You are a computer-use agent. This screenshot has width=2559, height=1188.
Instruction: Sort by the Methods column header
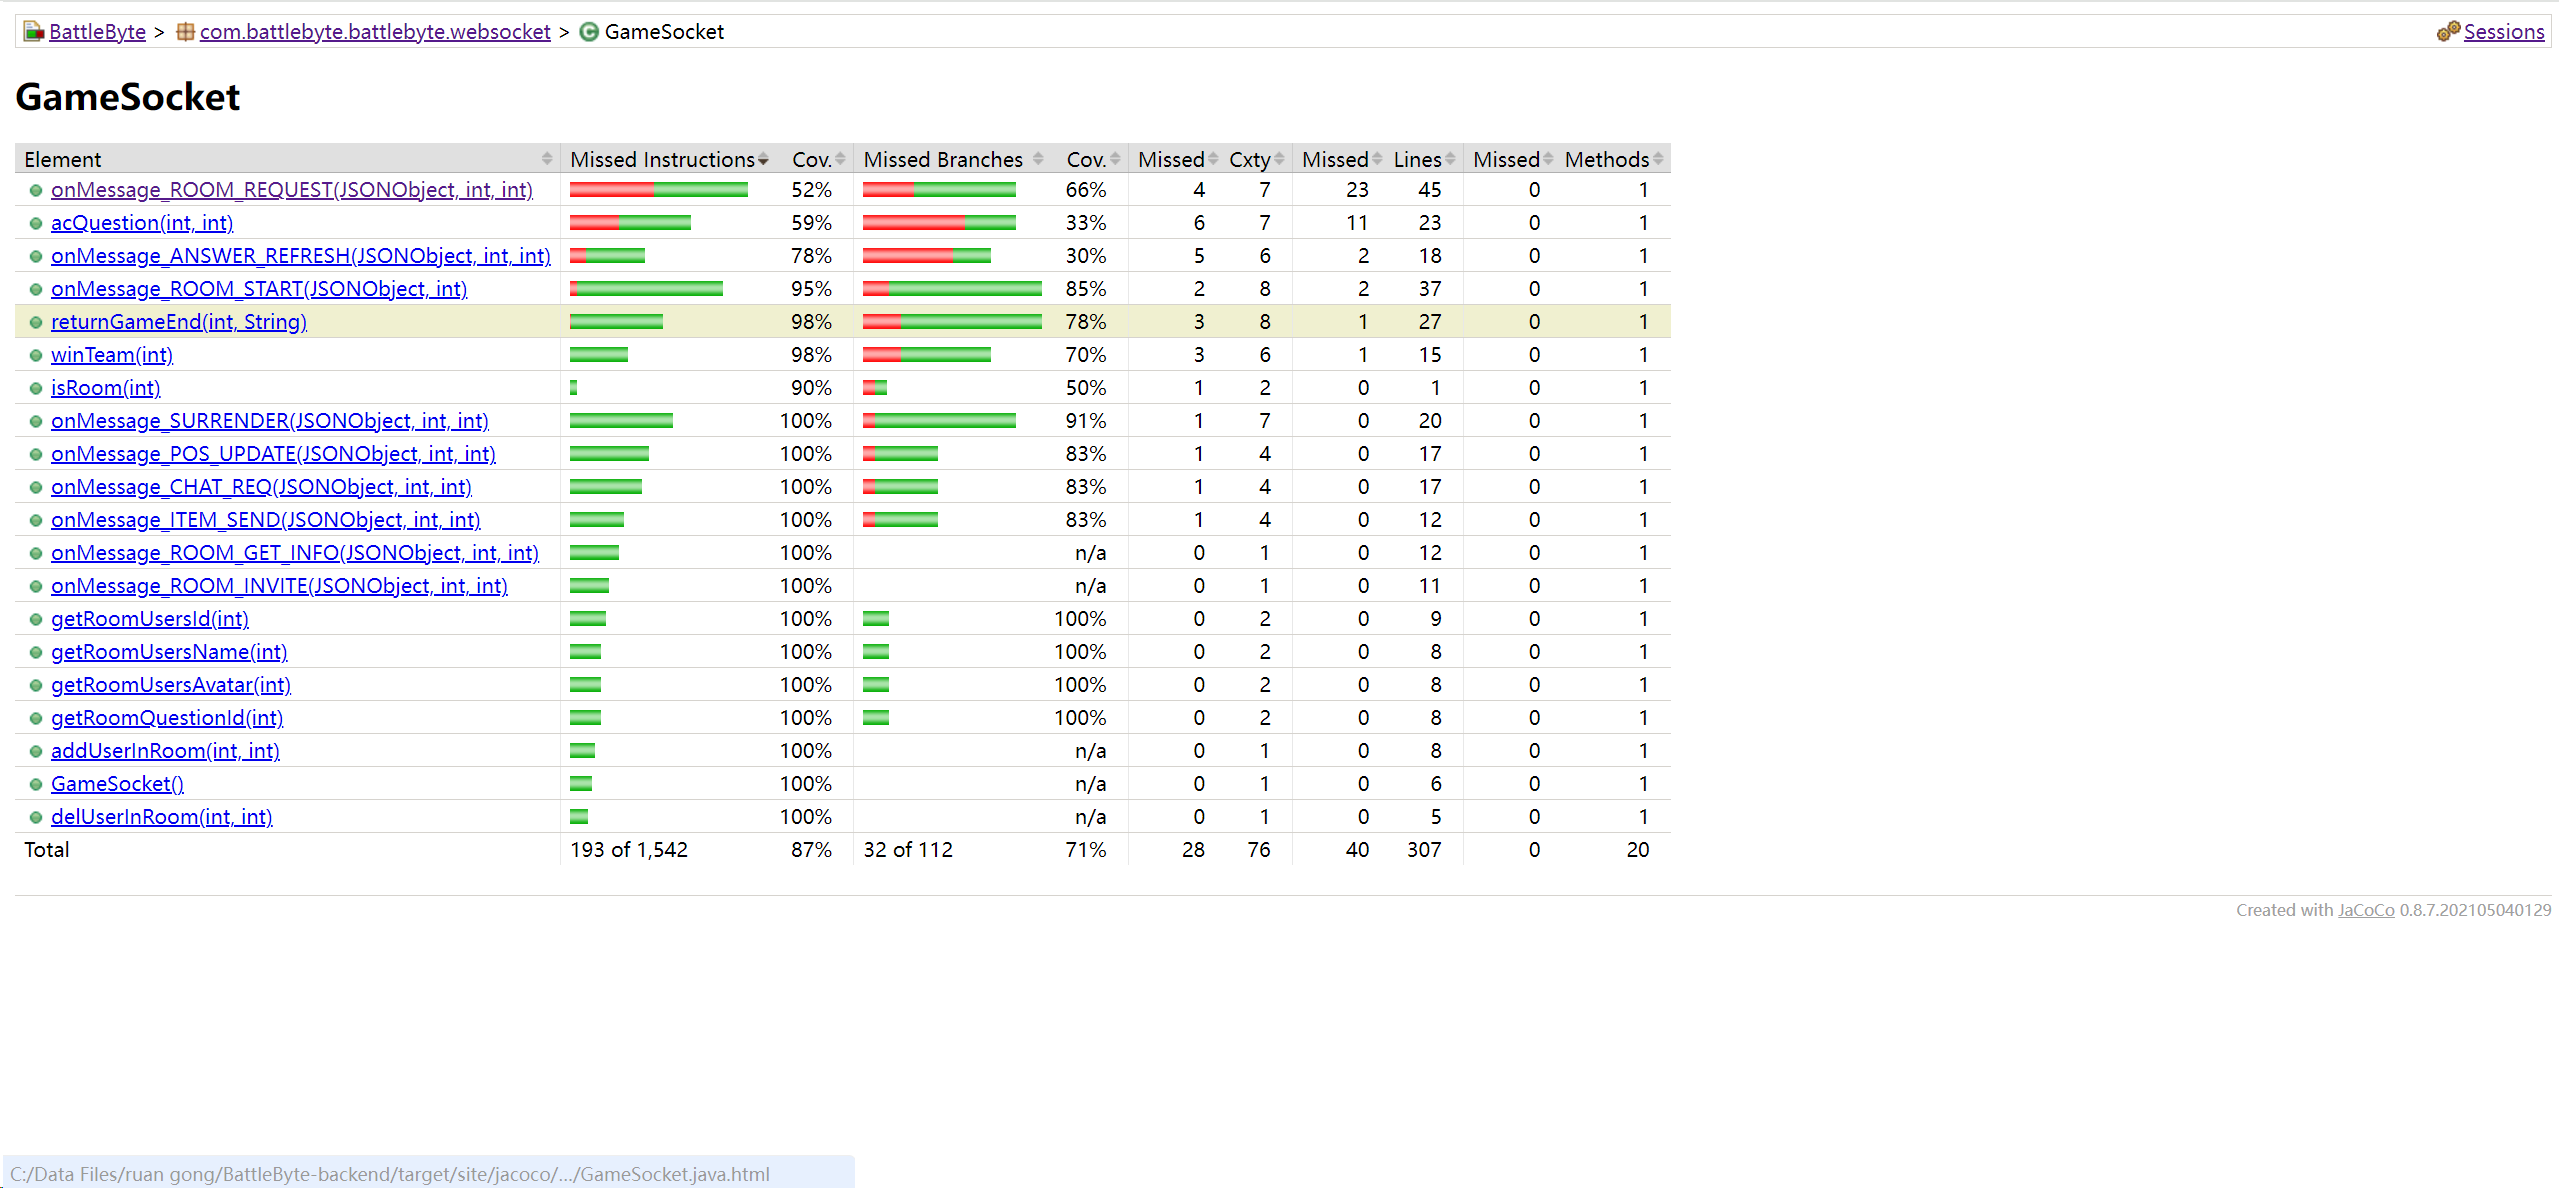click(1607, 159)
